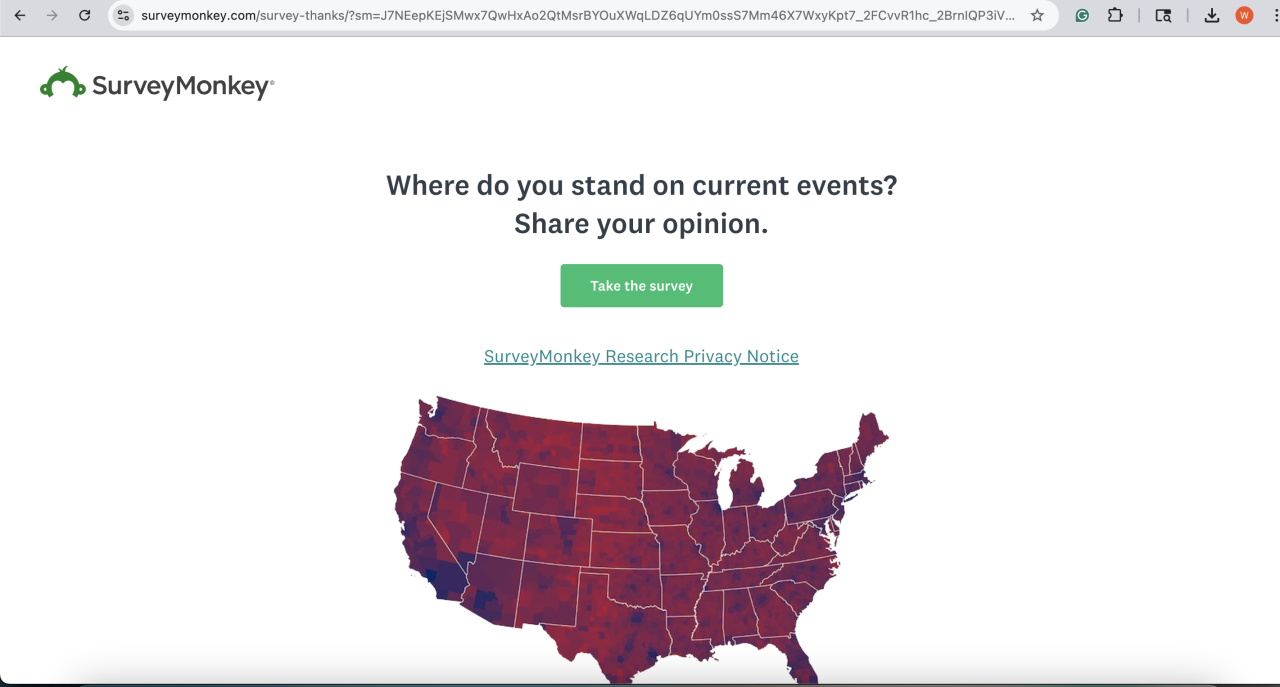Reload the current page

[85, 16]
